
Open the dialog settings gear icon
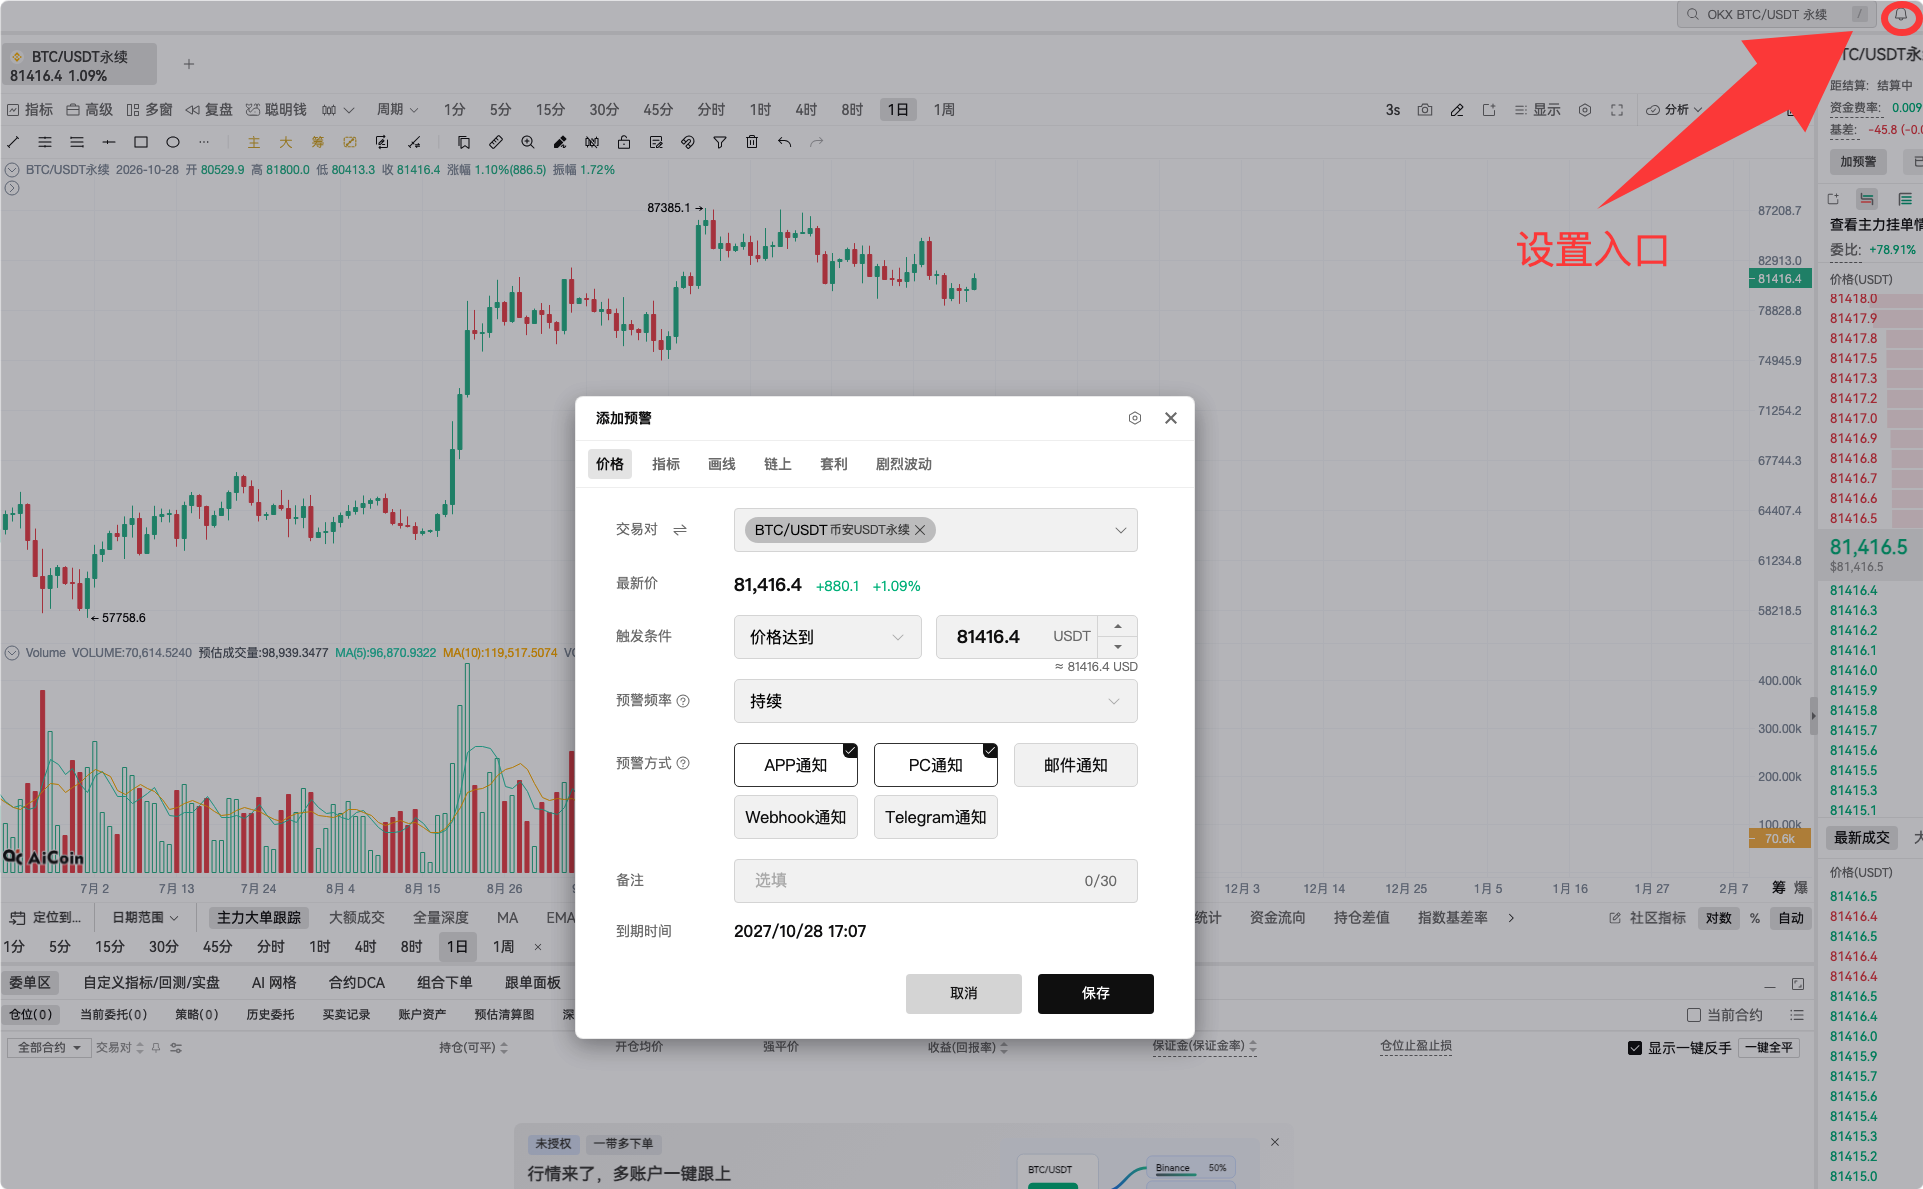click(x=1134, y=418)
